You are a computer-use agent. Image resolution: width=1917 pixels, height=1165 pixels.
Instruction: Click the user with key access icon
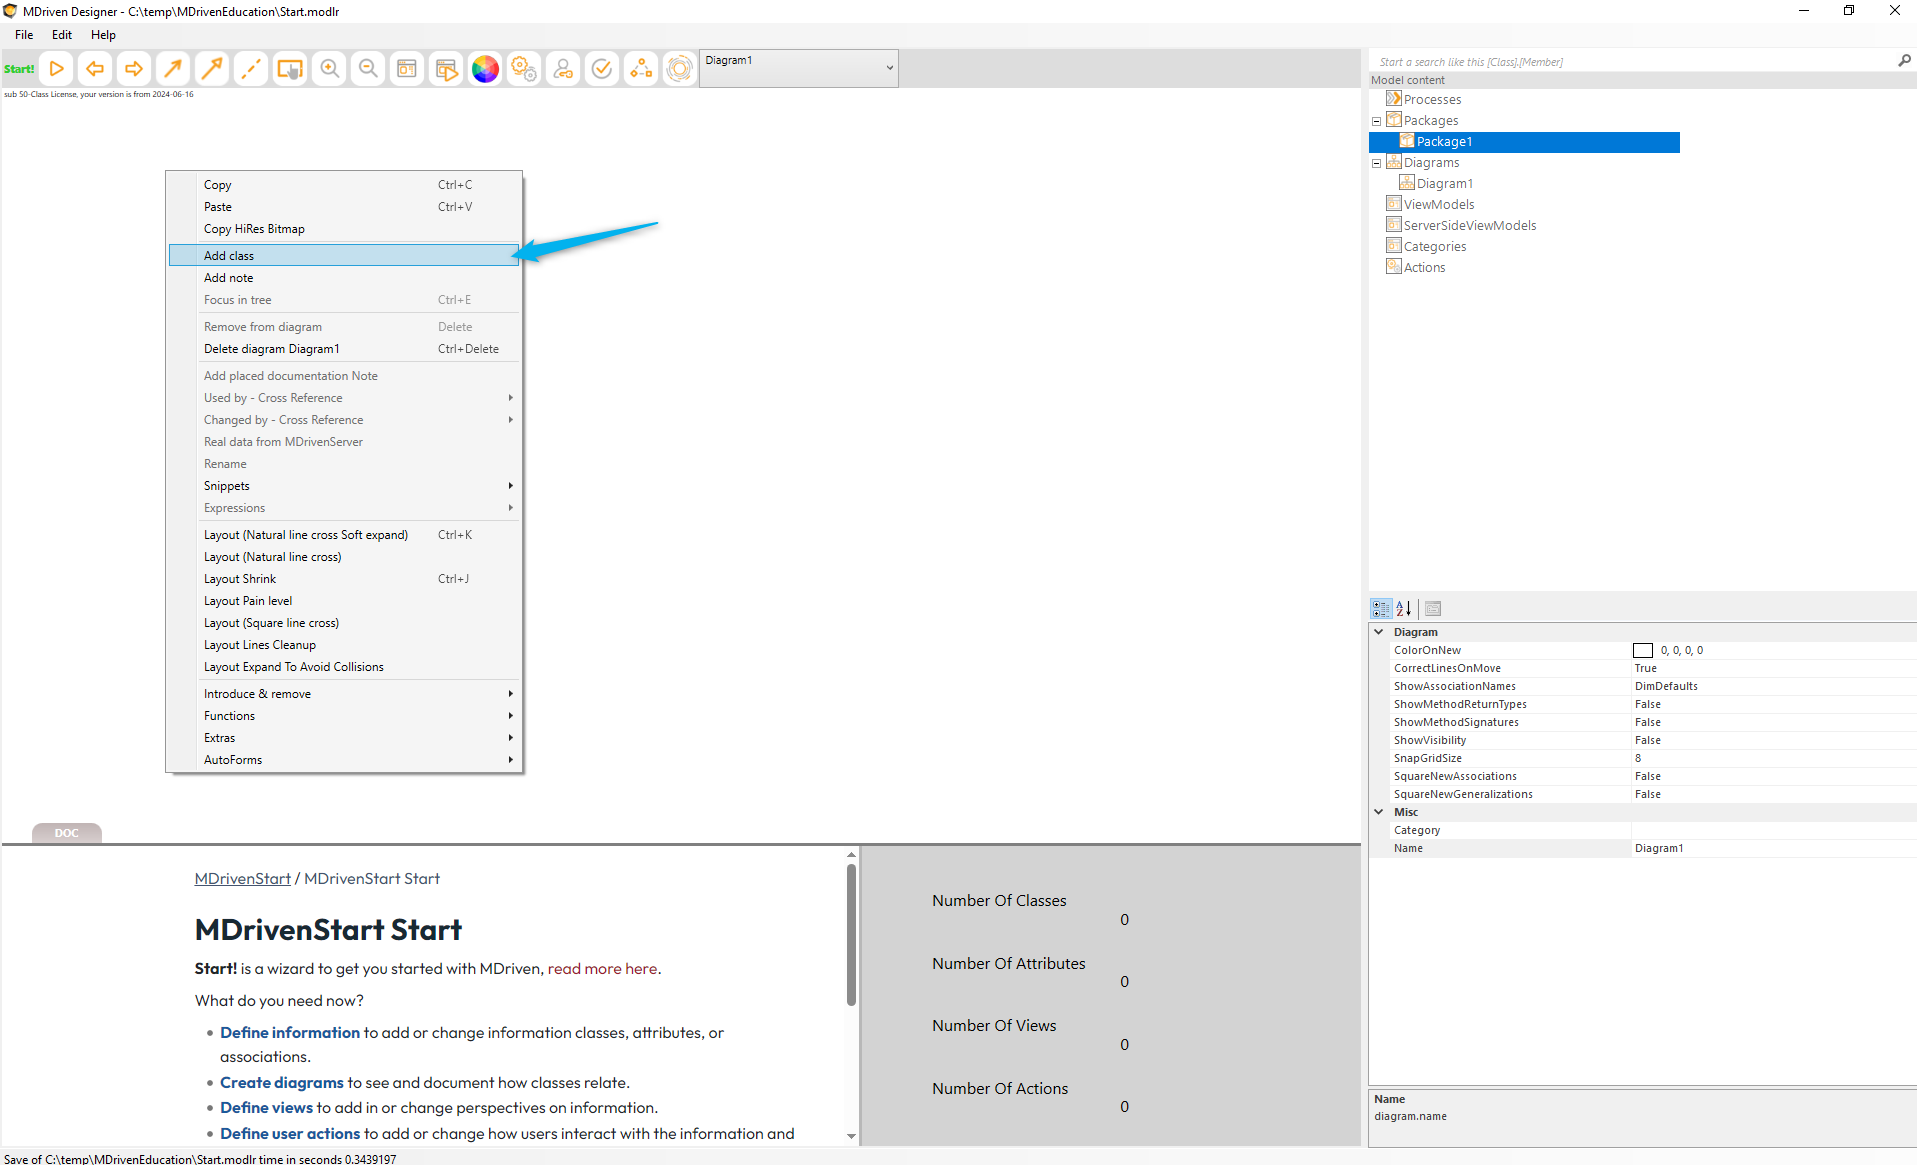563,69
